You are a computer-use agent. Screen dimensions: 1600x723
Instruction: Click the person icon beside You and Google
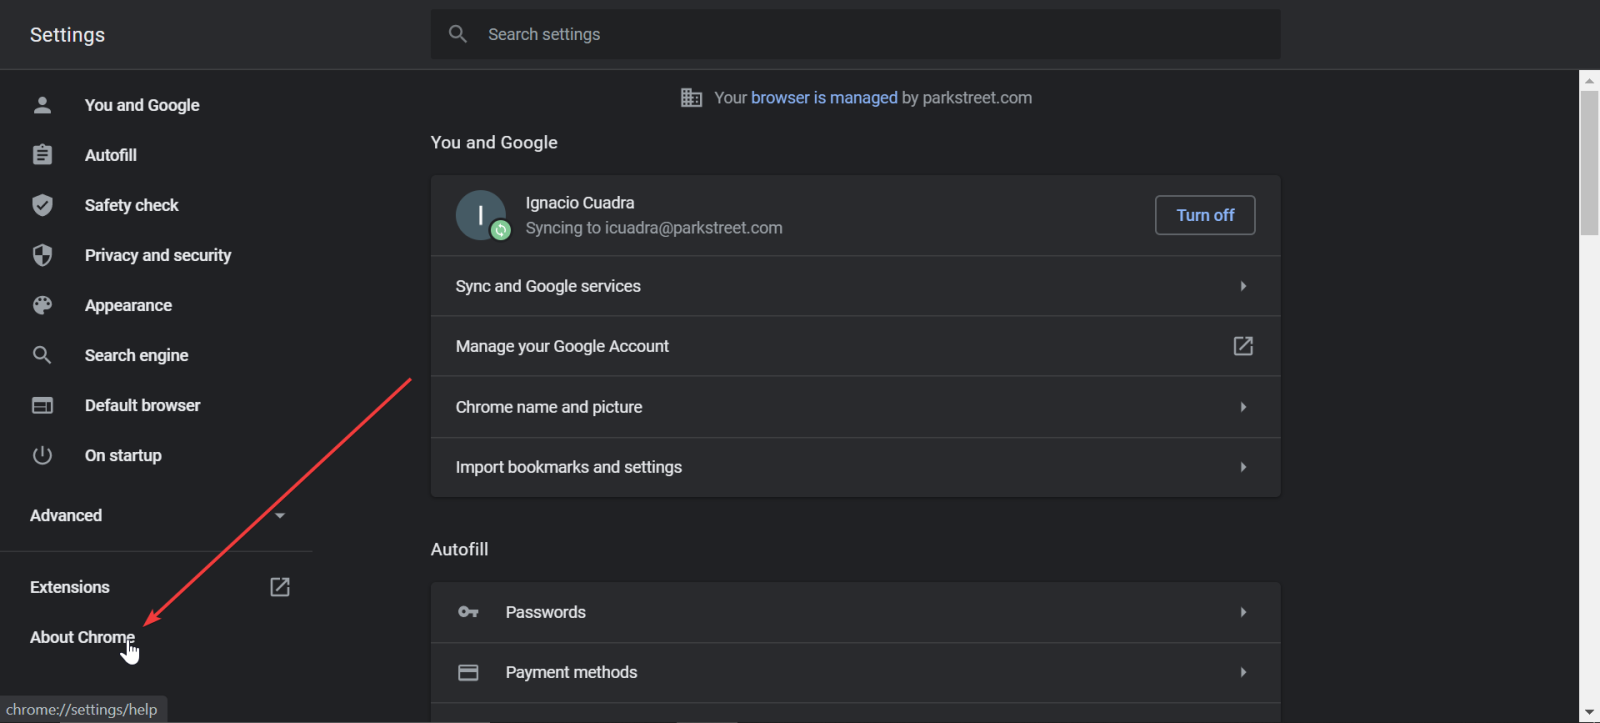tap(42, 105)
